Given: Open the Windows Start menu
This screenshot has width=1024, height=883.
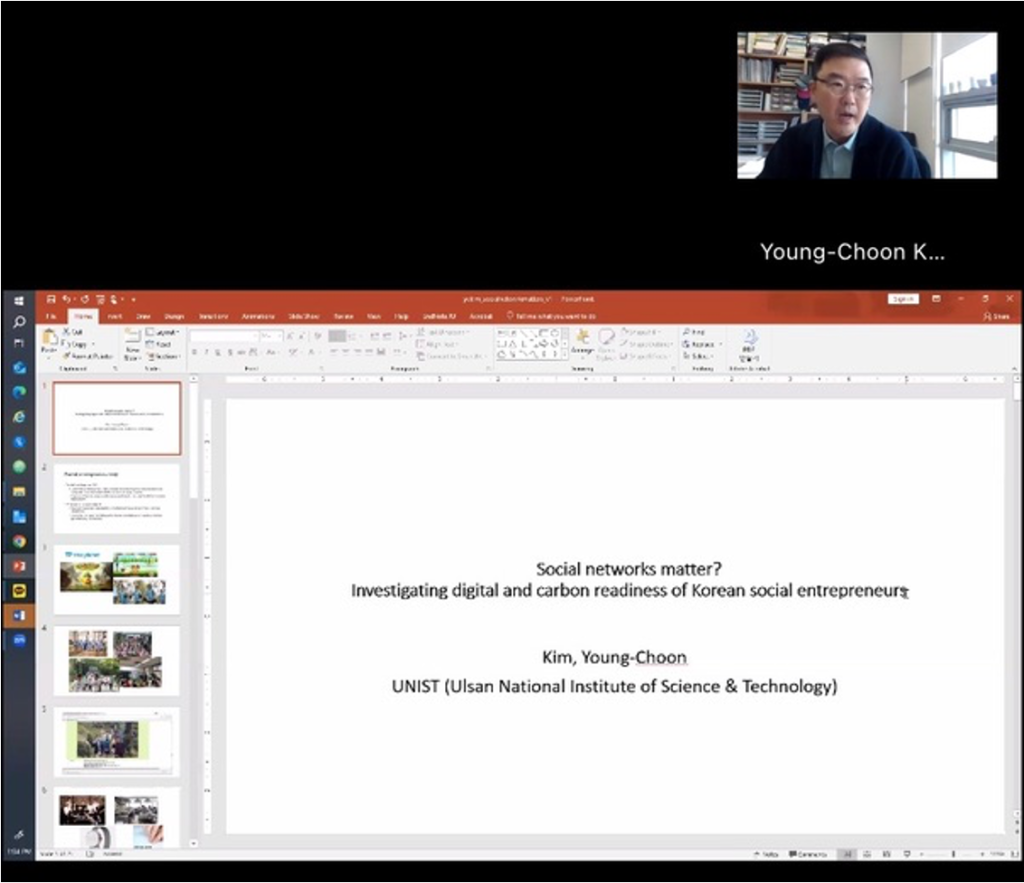Looking at the screenshot, I should pos(19,300).
